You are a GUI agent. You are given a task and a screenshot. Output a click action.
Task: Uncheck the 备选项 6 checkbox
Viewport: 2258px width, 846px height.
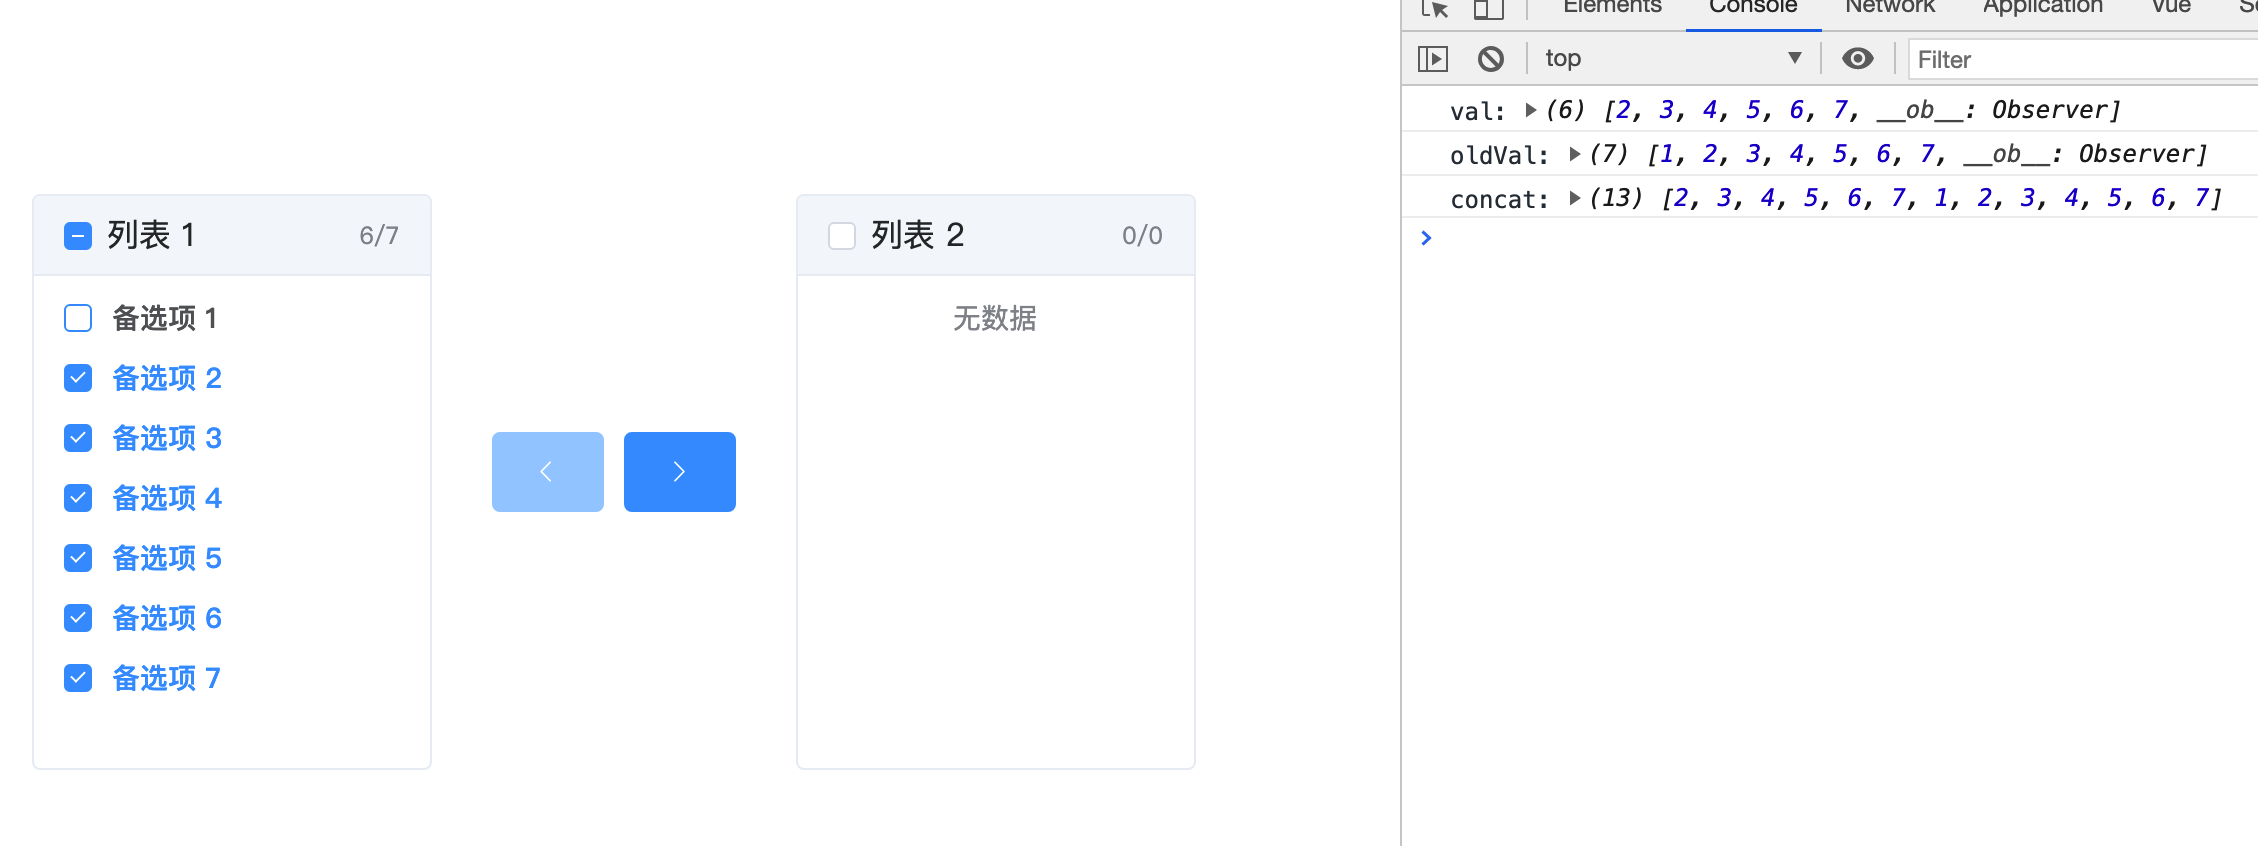point(78,618)
